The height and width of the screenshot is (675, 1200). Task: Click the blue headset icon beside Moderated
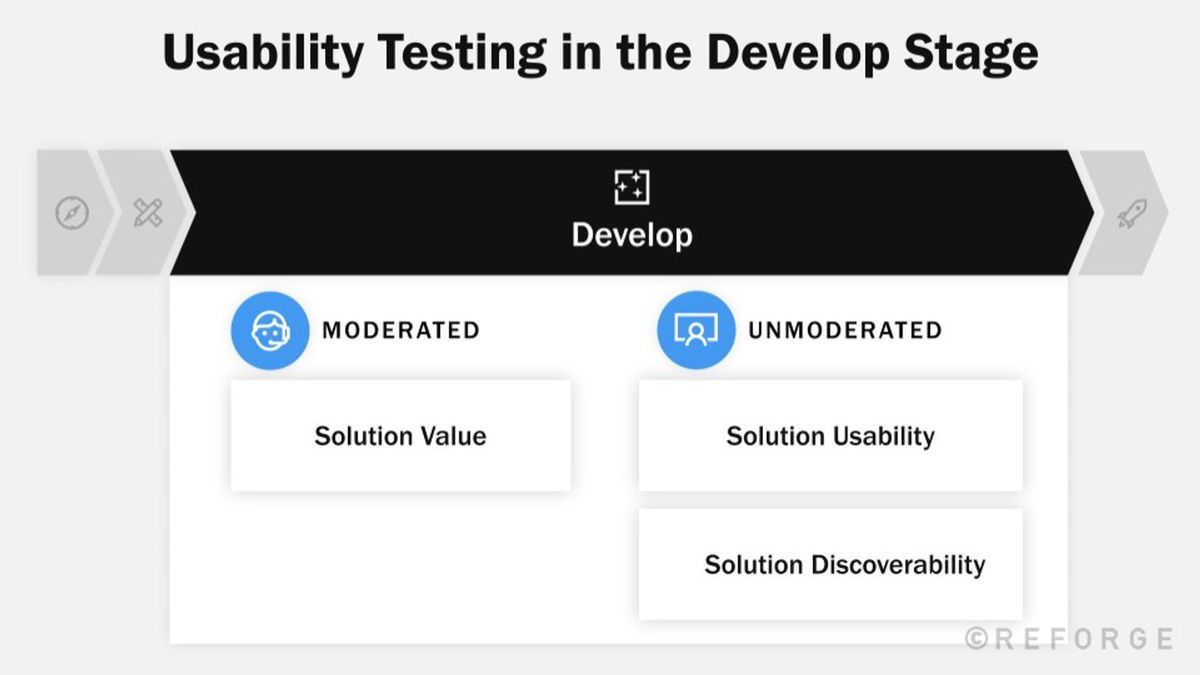[269, 330]
